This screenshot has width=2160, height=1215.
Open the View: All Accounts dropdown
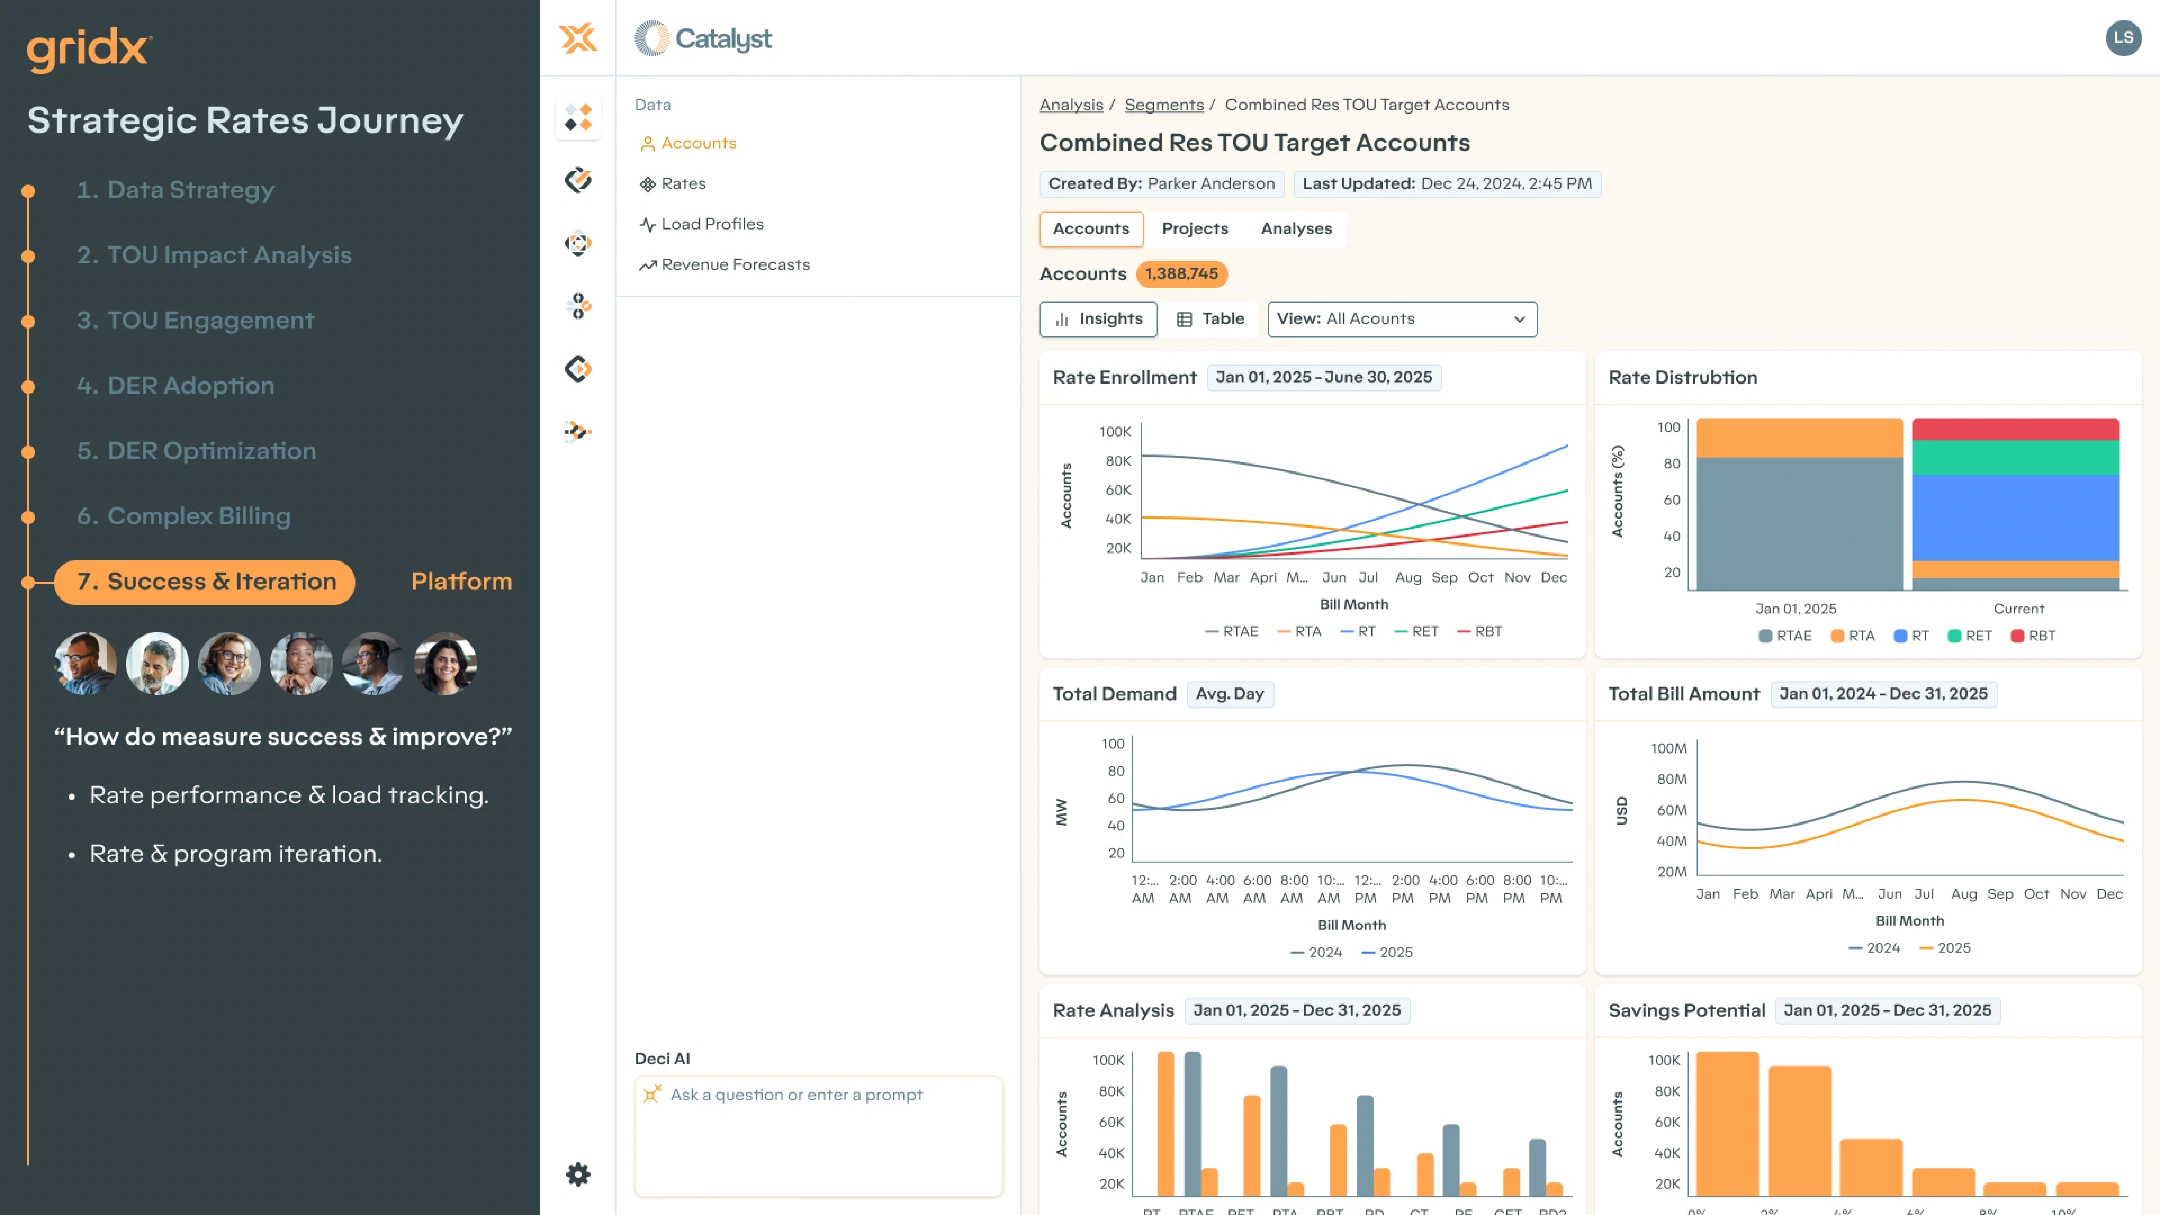click(x=1402, y=319)
